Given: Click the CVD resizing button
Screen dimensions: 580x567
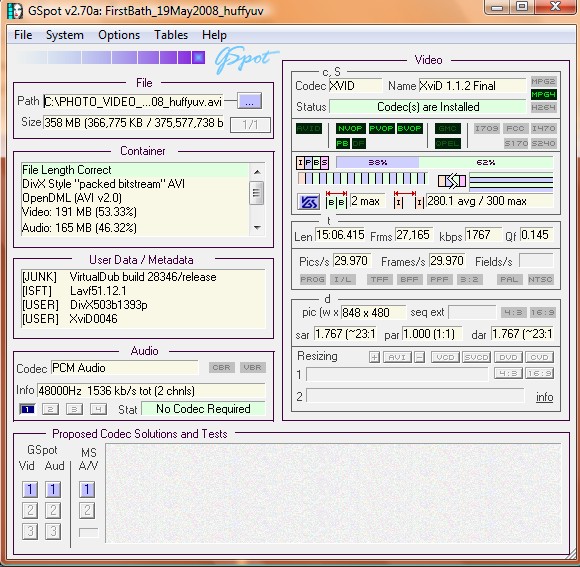Looking at the screenshot, I should click(x=539, y=357).
